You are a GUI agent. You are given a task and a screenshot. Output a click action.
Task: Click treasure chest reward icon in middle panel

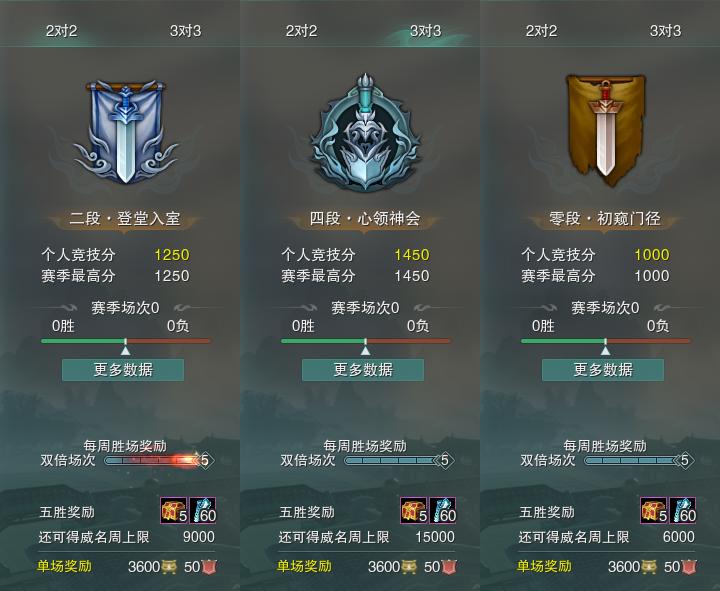(x=414, y=510)
